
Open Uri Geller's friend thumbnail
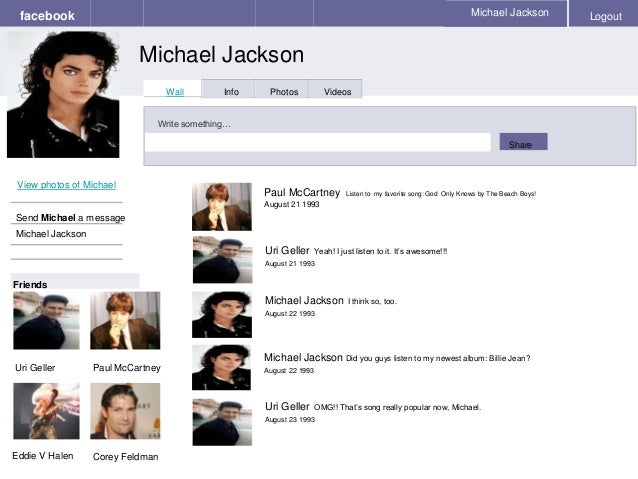(x=46, y=321)
